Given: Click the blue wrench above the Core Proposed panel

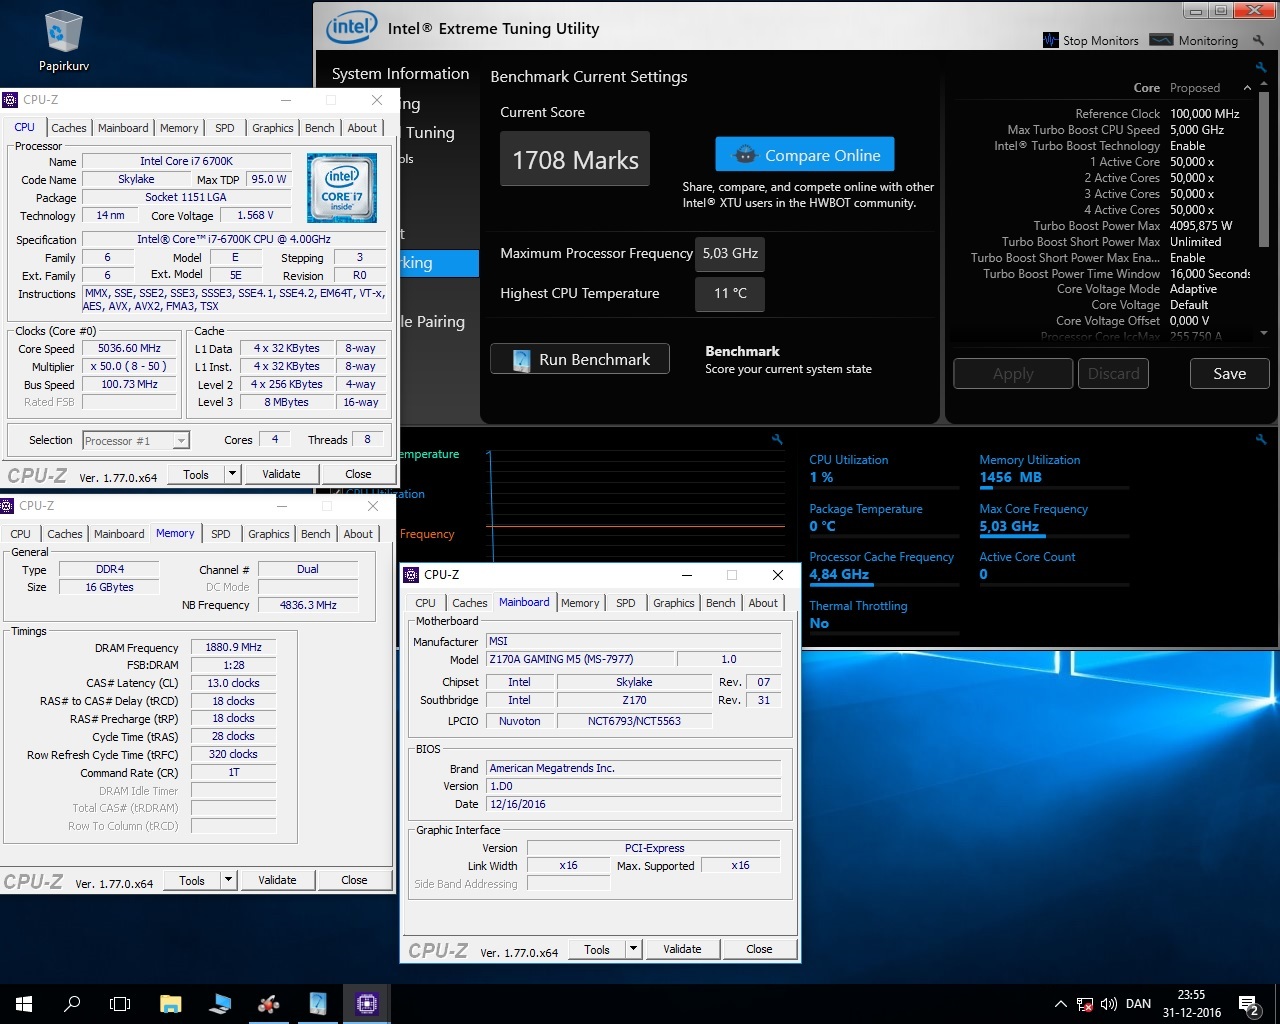Looking at the screenshot, I should [1261, 68].
